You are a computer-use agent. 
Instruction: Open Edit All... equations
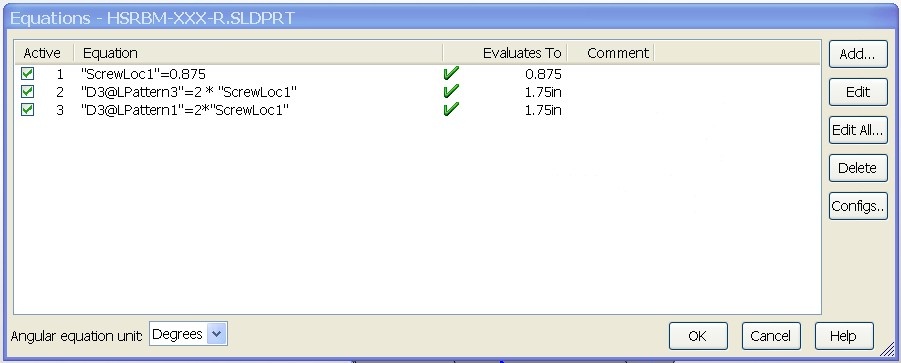tap(858, 130)
